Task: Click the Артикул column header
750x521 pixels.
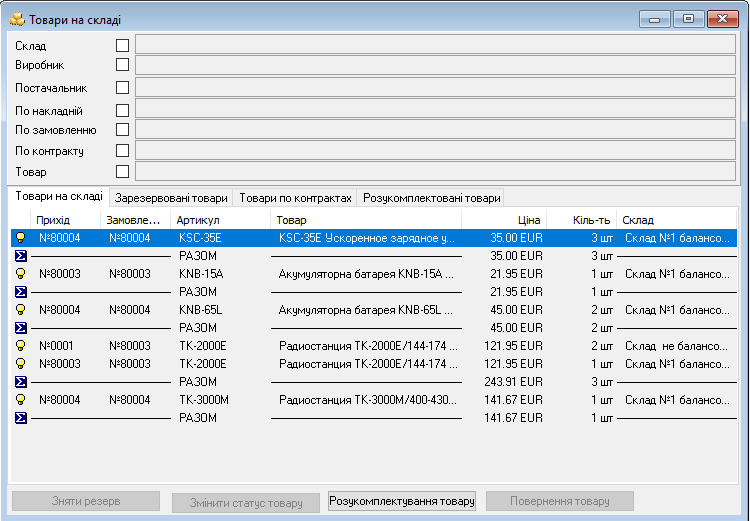Action: point(220,220)
